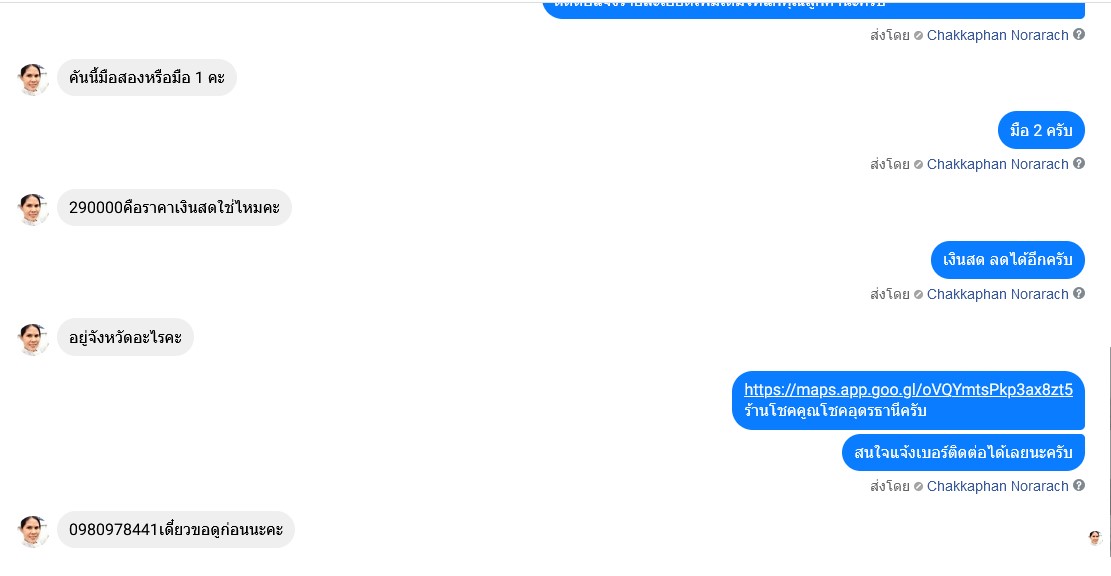Click check badge beside ส่งโดย under 'สนใจแจ้งเบอร์ติดต่อได้เลยนะครับ'

918,486
